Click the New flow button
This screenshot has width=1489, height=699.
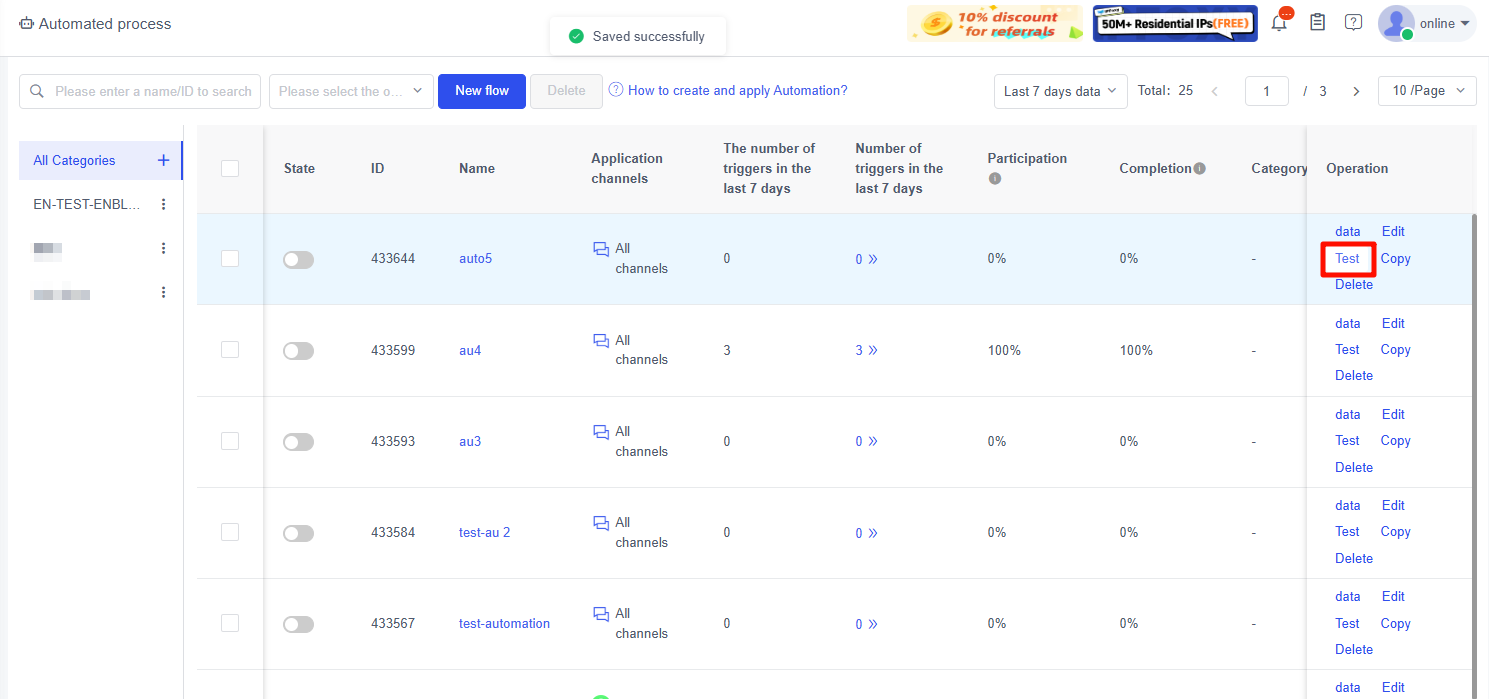(x=482, y=91)
